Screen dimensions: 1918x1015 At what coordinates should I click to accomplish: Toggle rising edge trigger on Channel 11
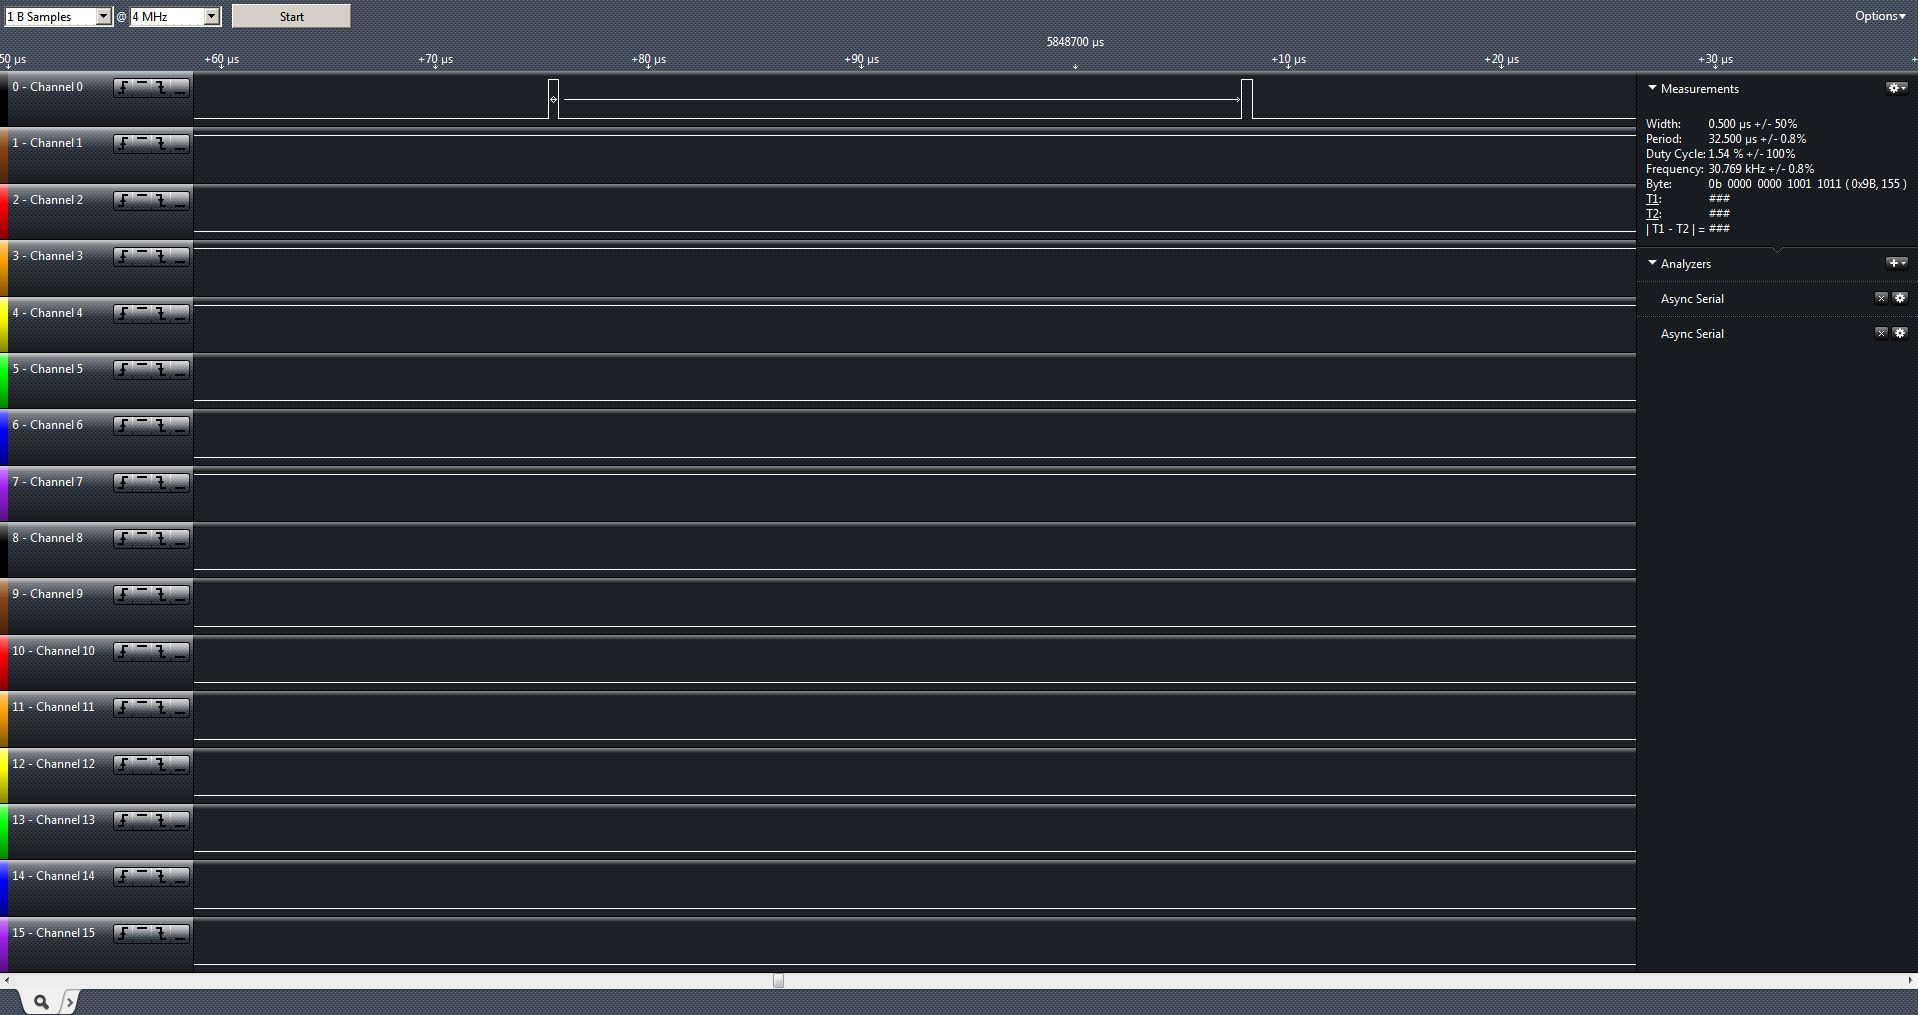click(124, 708)
